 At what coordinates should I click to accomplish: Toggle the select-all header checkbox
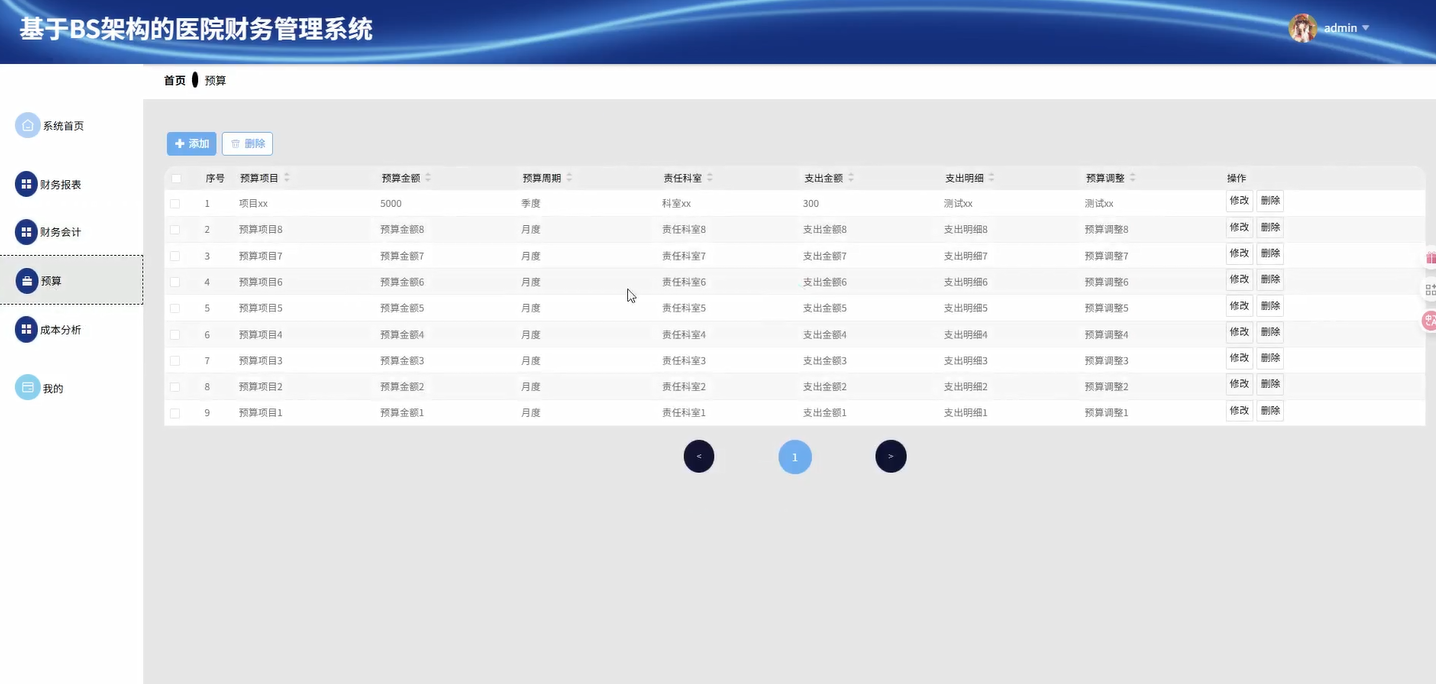coord(176,178)
